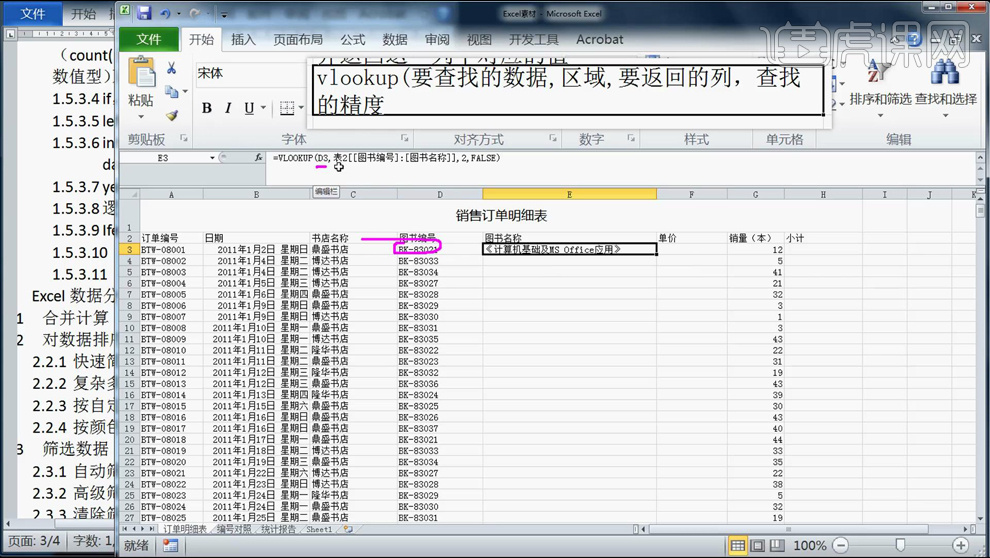Select column header F
Viewport: 990px width, 558px height.
[691, 194]
